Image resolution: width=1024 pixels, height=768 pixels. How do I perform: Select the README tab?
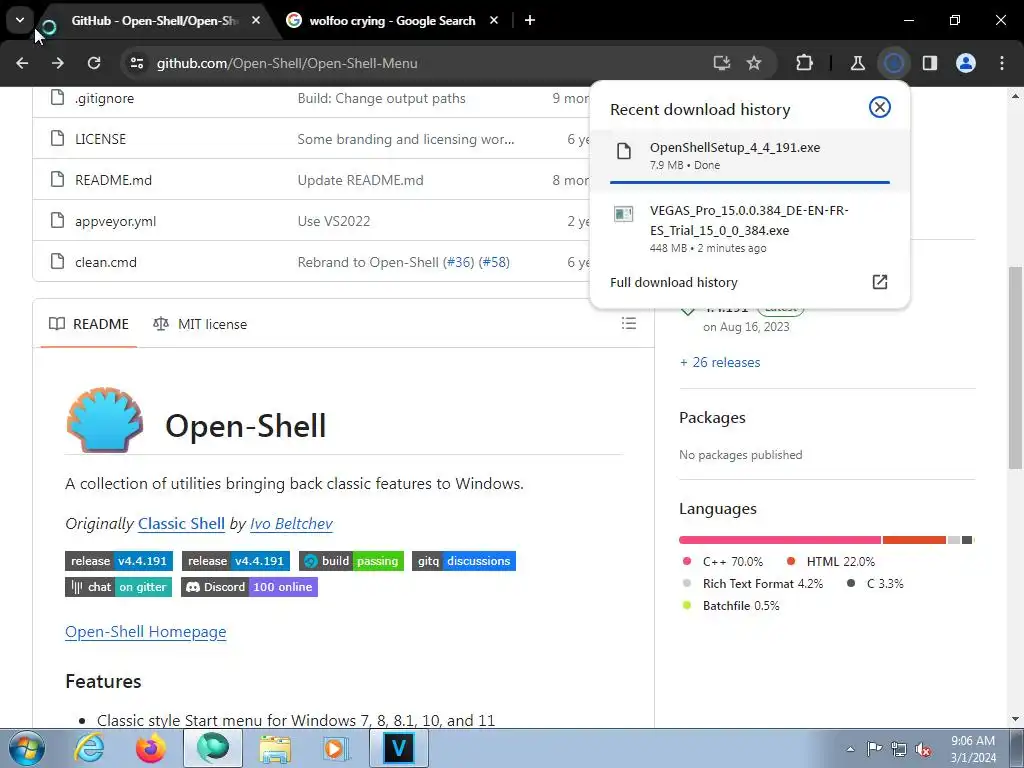pos(89,324)
